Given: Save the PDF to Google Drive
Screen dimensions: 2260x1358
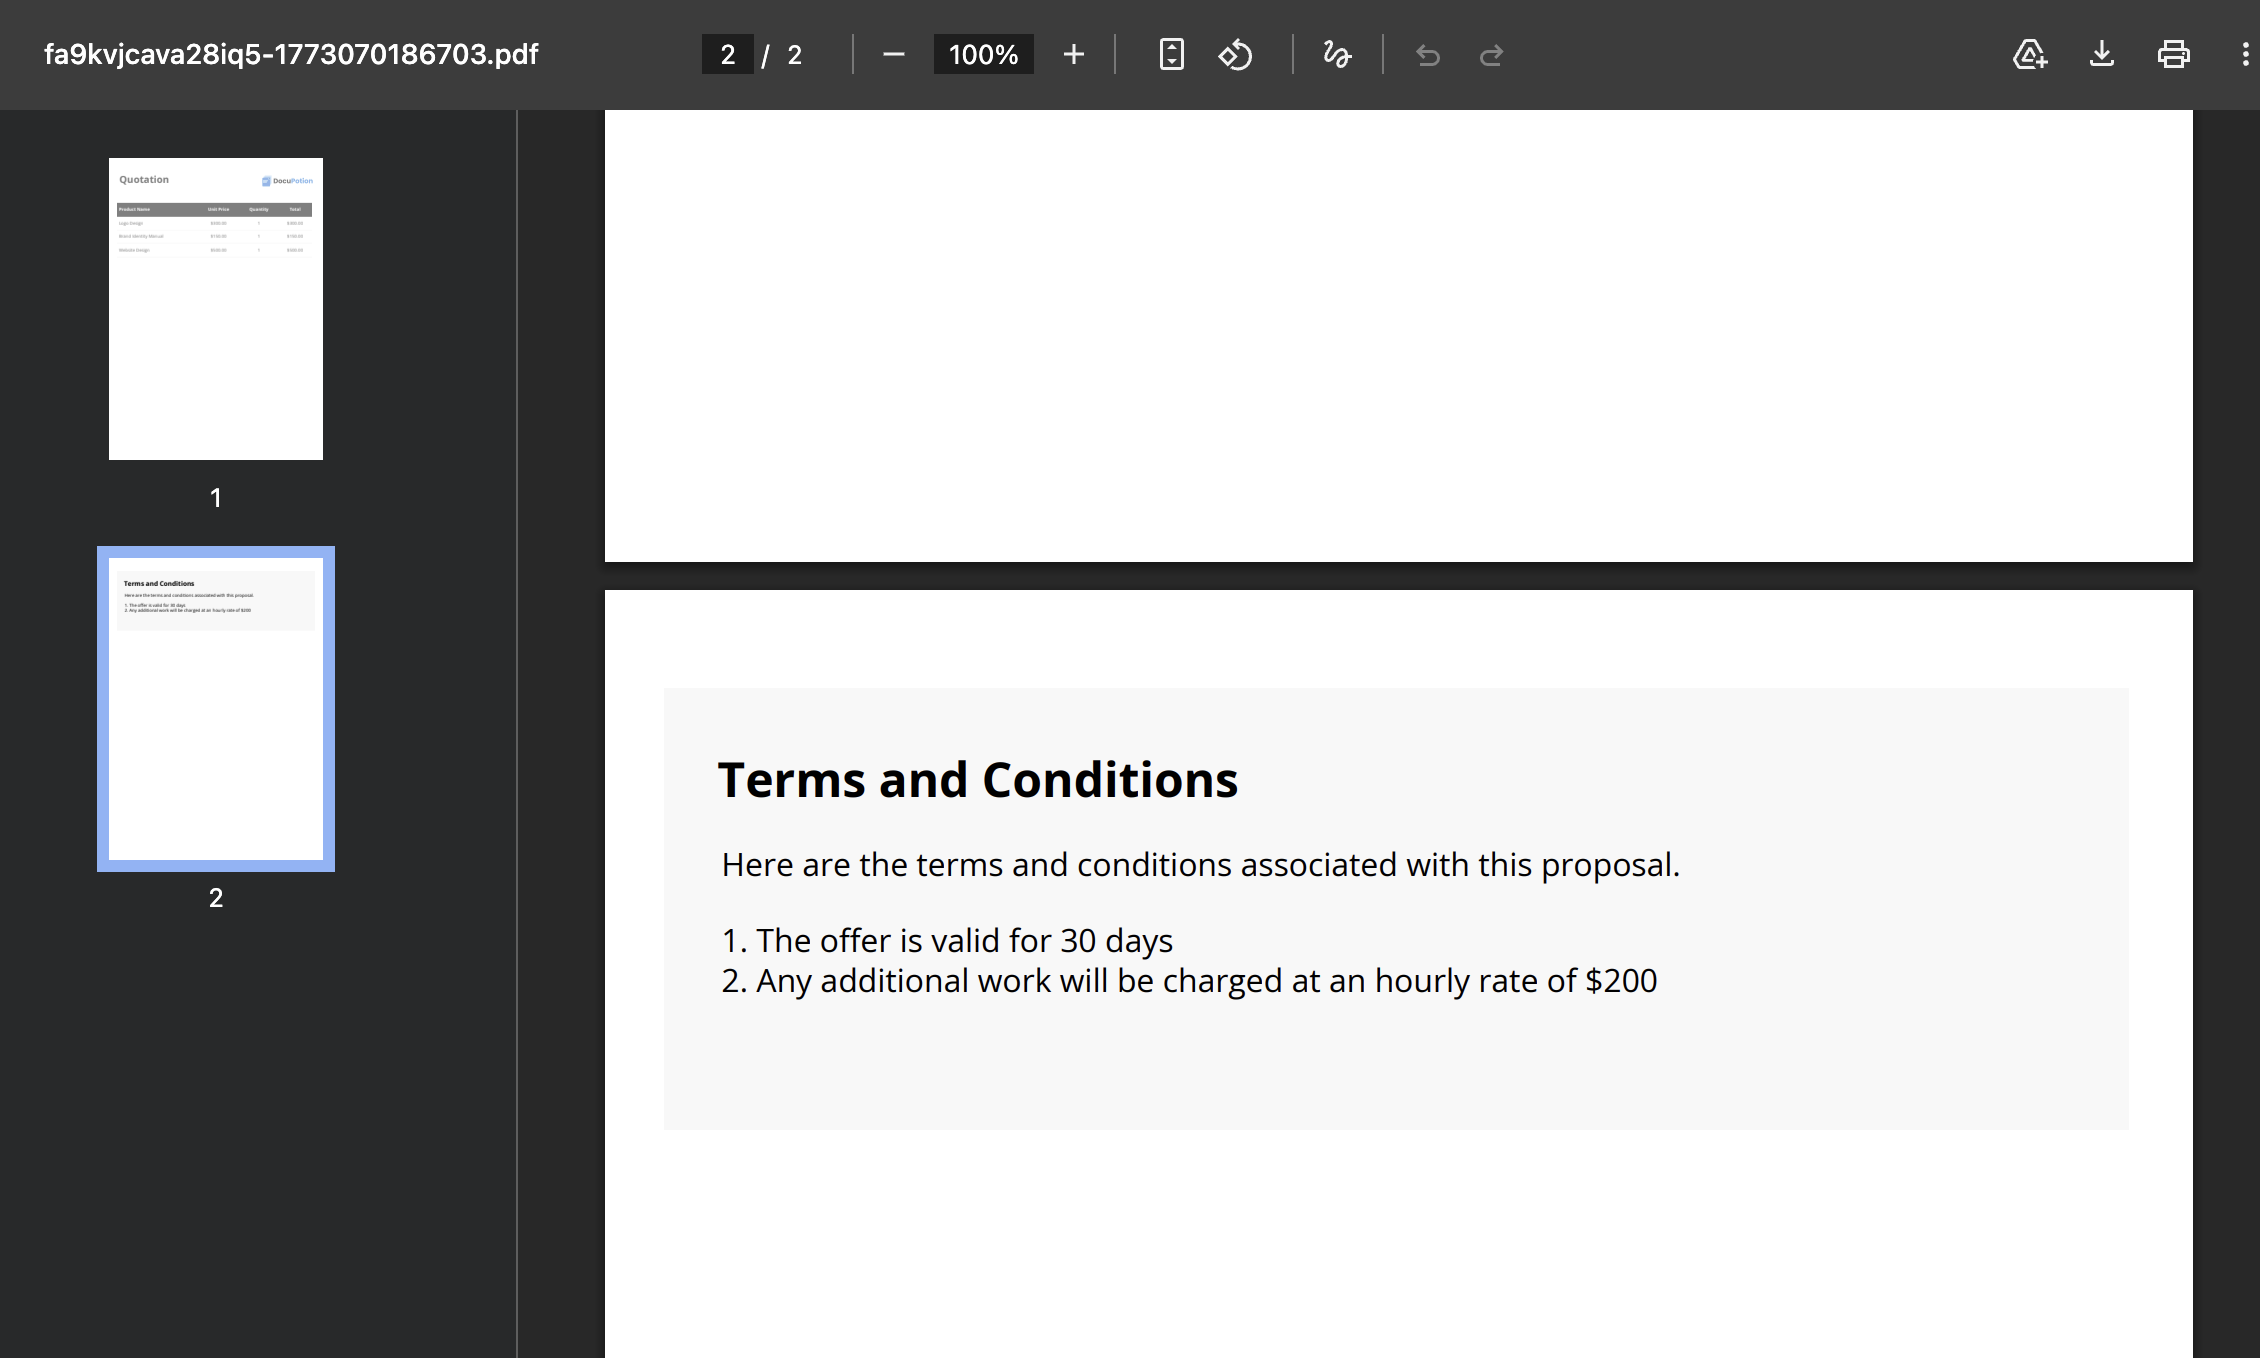Looking at the screenshot, I should [x=2029, y=55].
